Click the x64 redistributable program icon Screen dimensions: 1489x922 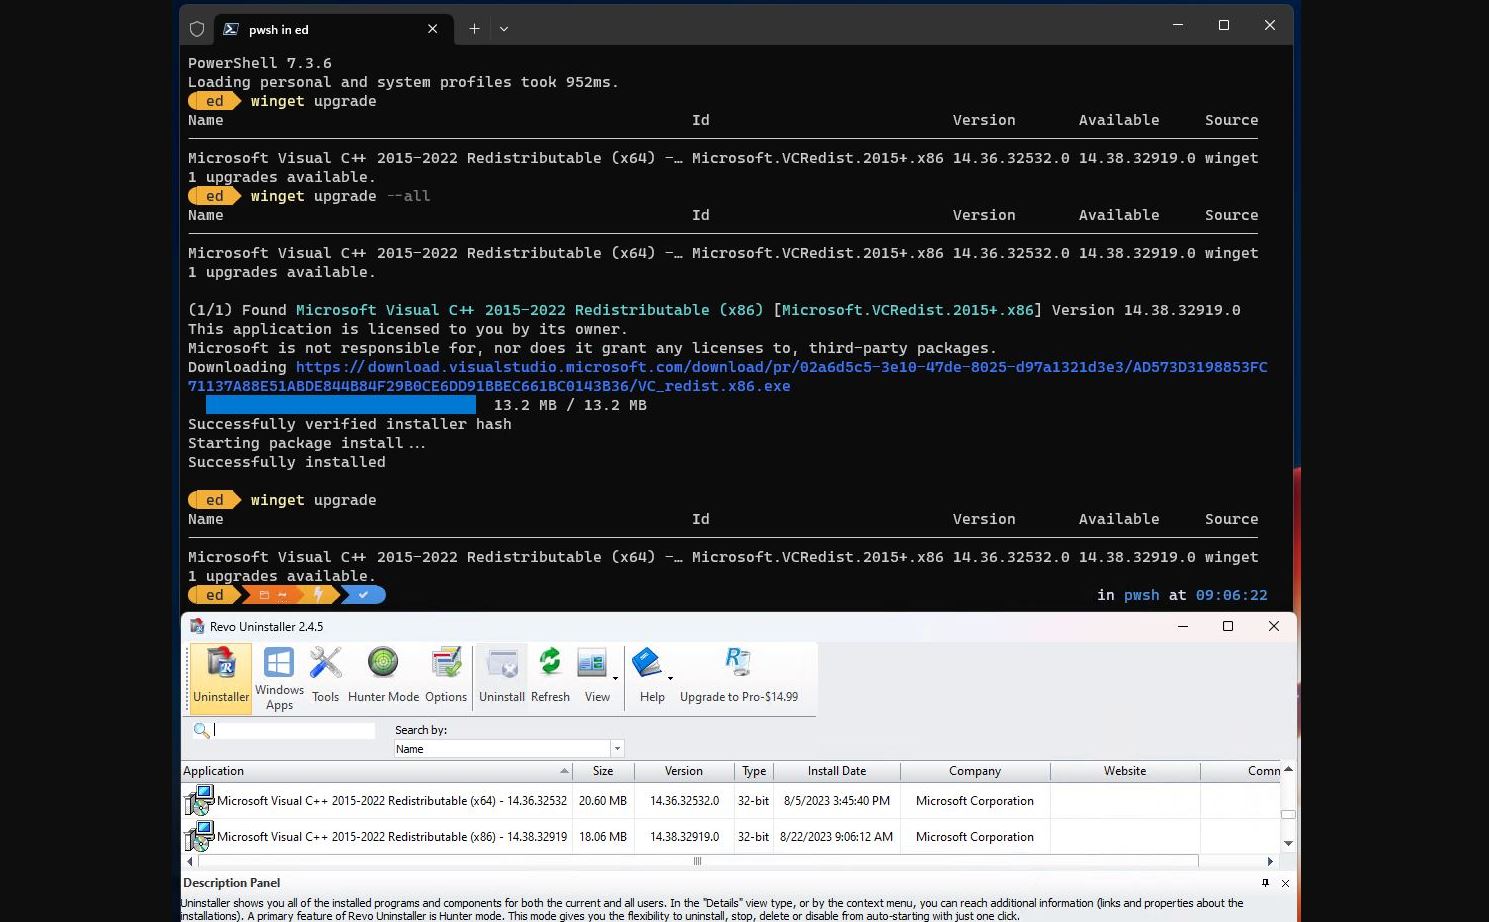[199, 801]
